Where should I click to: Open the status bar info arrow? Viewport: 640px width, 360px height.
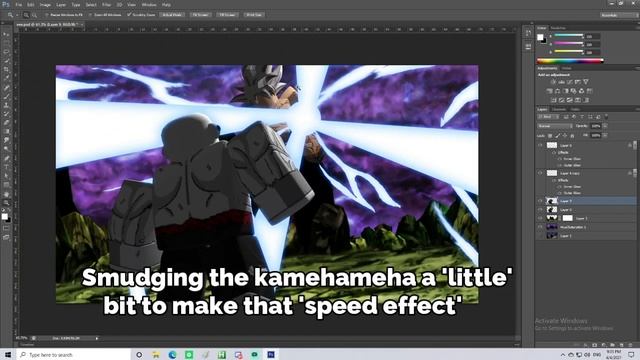(97, 338)
